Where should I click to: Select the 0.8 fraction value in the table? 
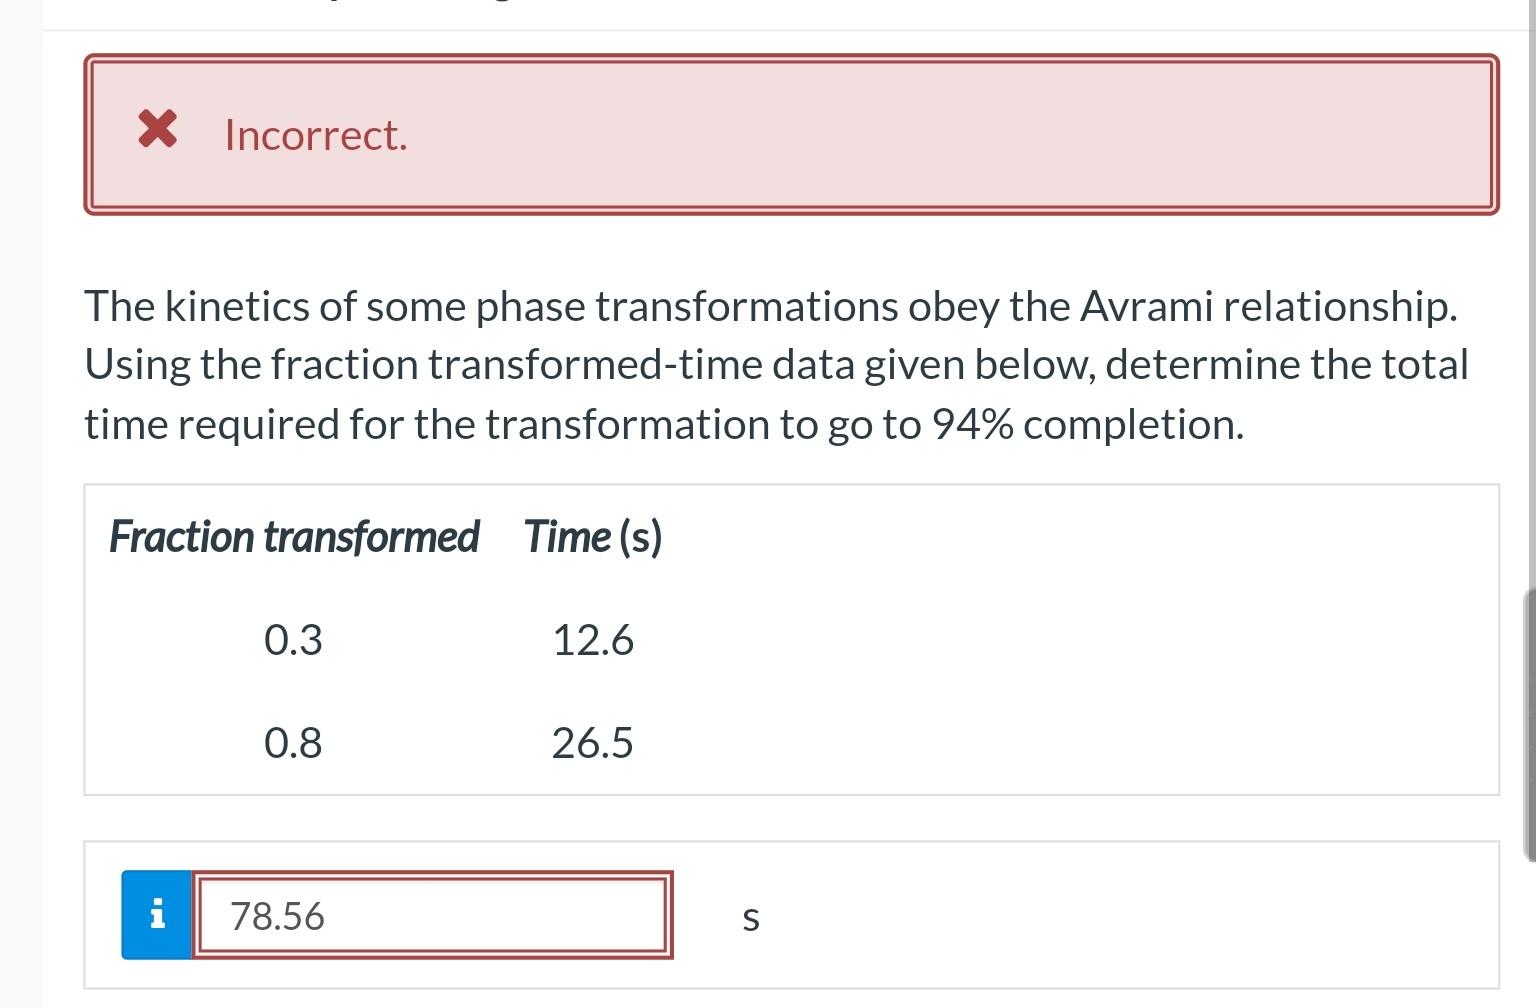293,743
